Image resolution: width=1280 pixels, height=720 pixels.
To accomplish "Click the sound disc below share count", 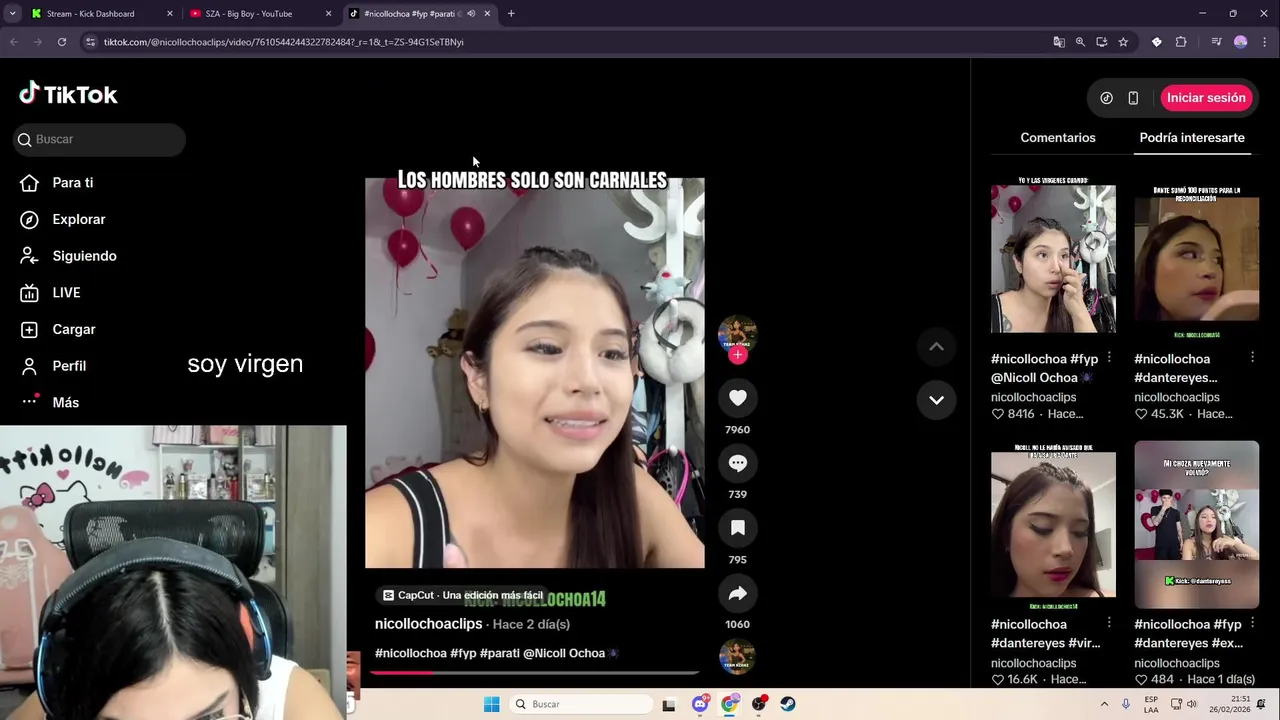I will point(738,657).
